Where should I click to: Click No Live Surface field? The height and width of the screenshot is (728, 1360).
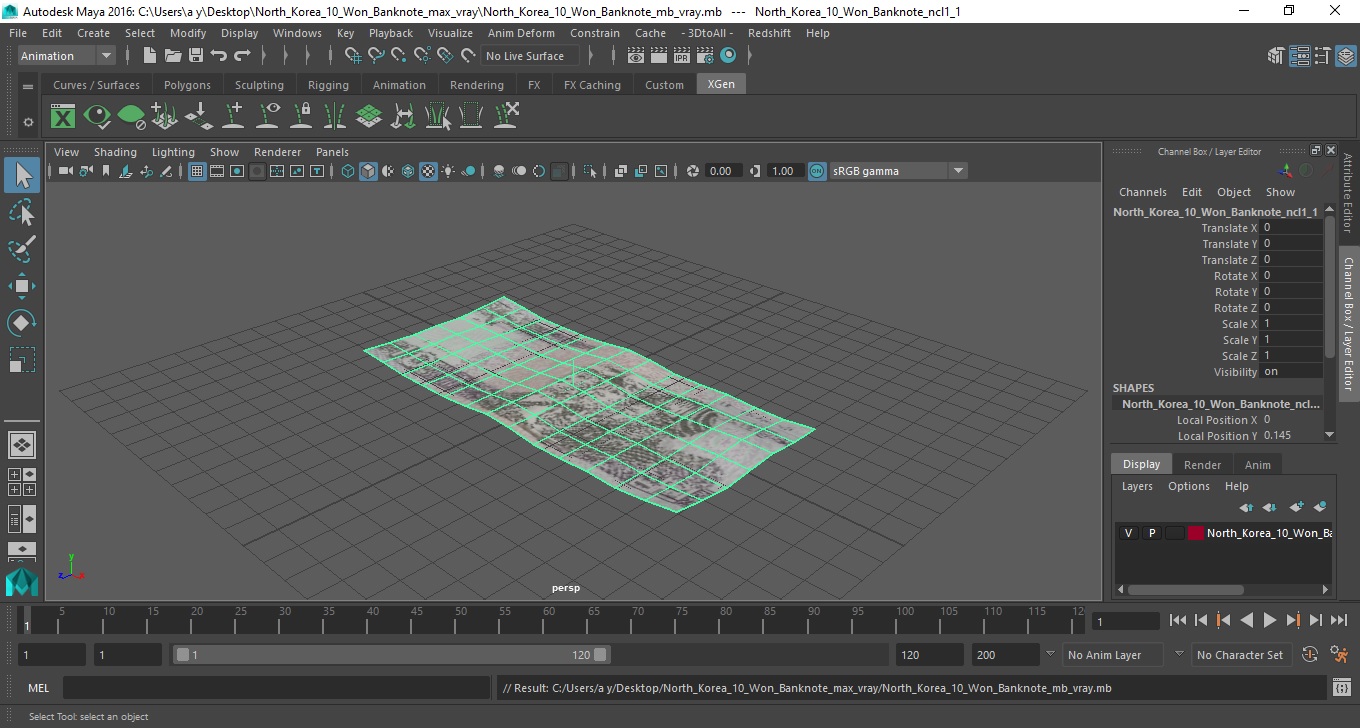[x=530, y=56]
